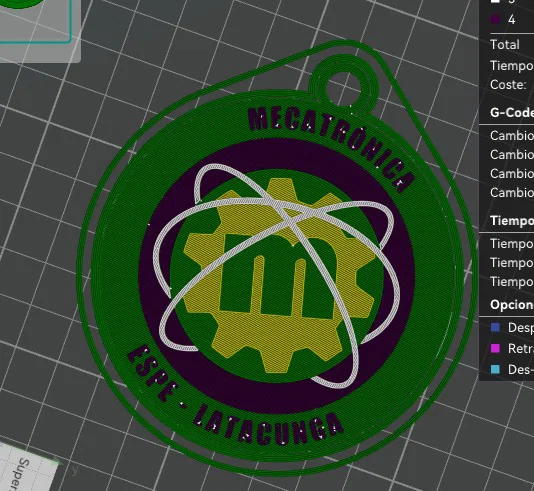Toggle the magenta 'Retr' option swatch
The height and width of the screenshot is (491, 534).
click(495, 348)
